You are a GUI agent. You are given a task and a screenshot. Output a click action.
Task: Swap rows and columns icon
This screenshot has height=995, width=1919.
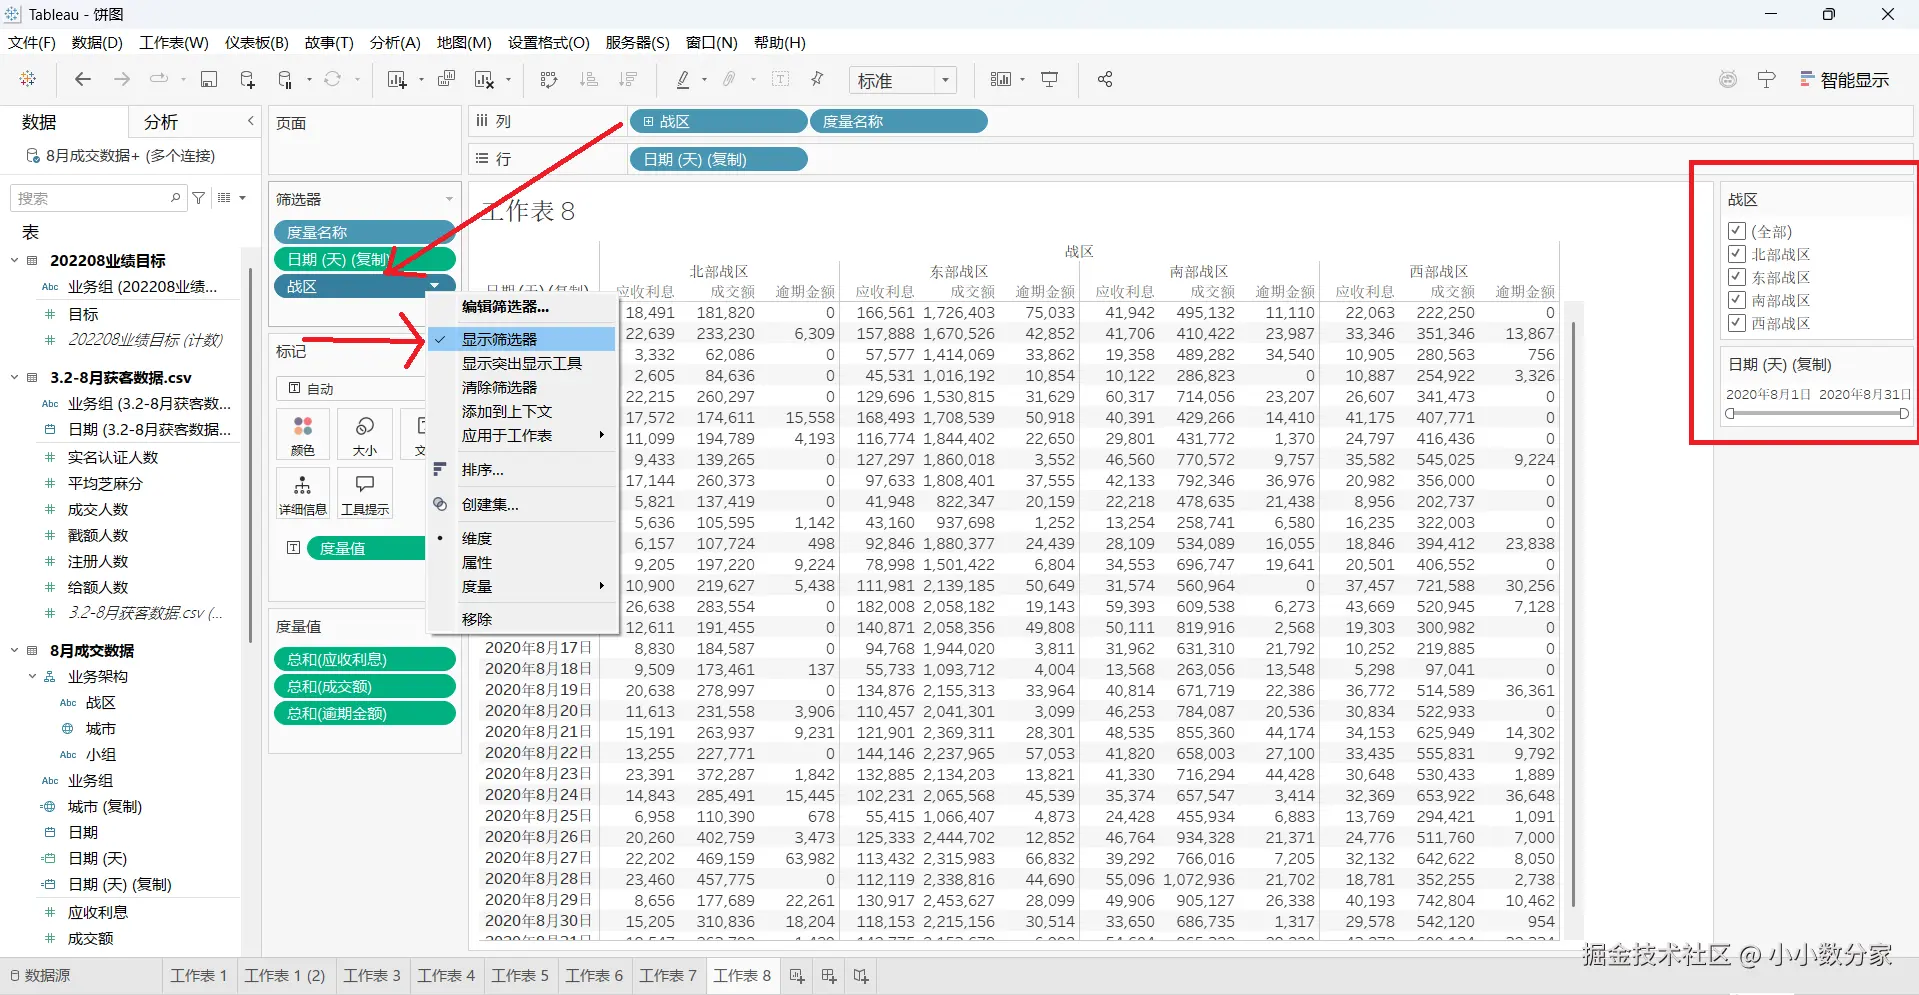coord(549,79)
